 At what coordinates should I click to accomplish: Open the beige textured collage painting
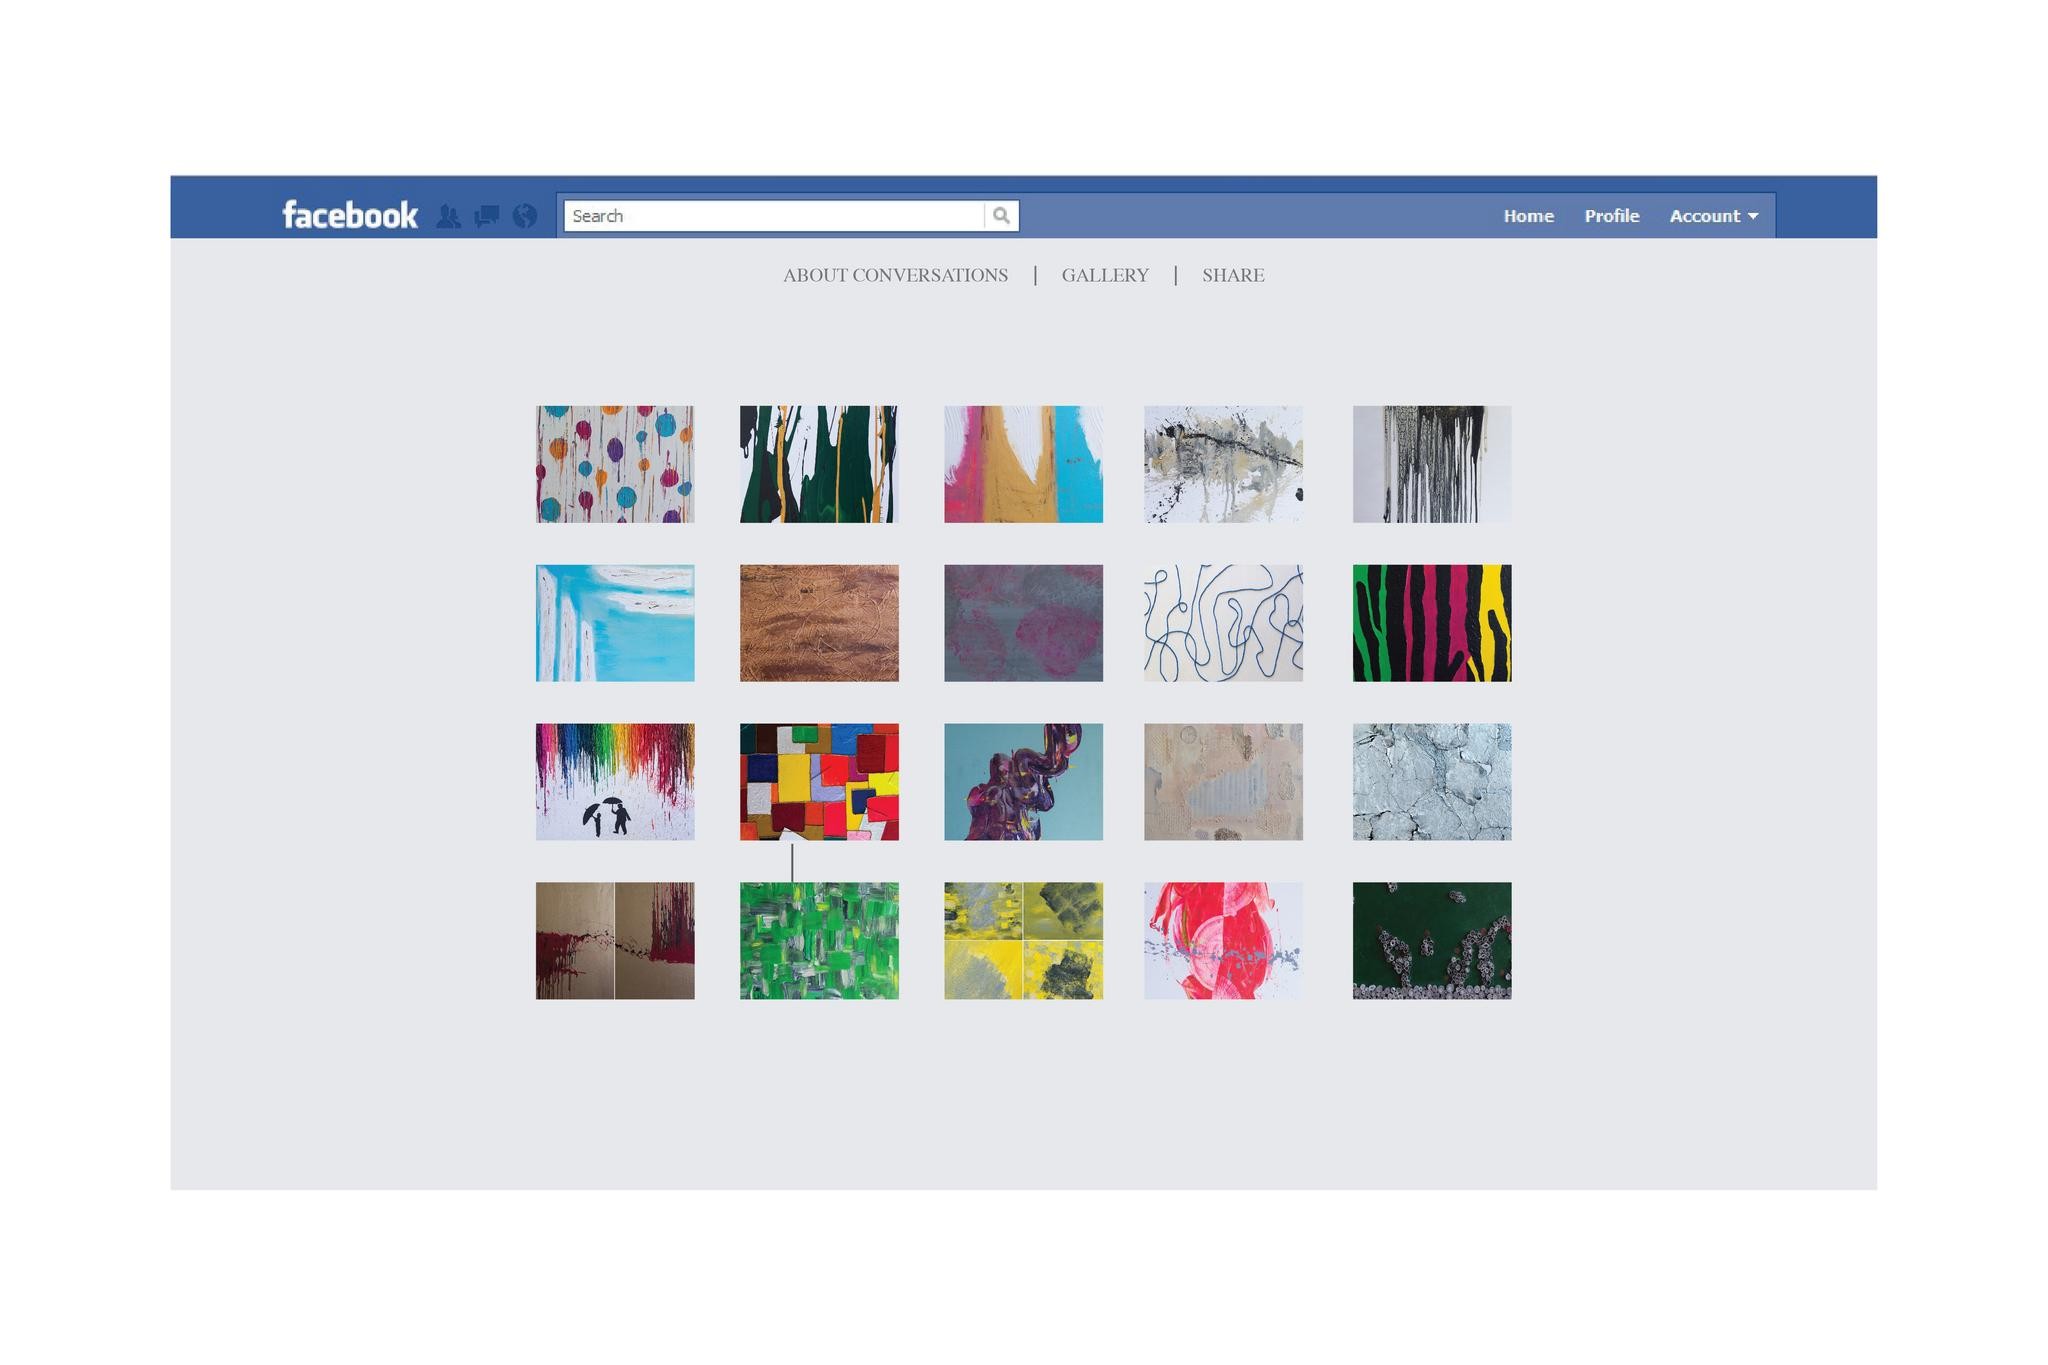click(x=1223, y=782)
